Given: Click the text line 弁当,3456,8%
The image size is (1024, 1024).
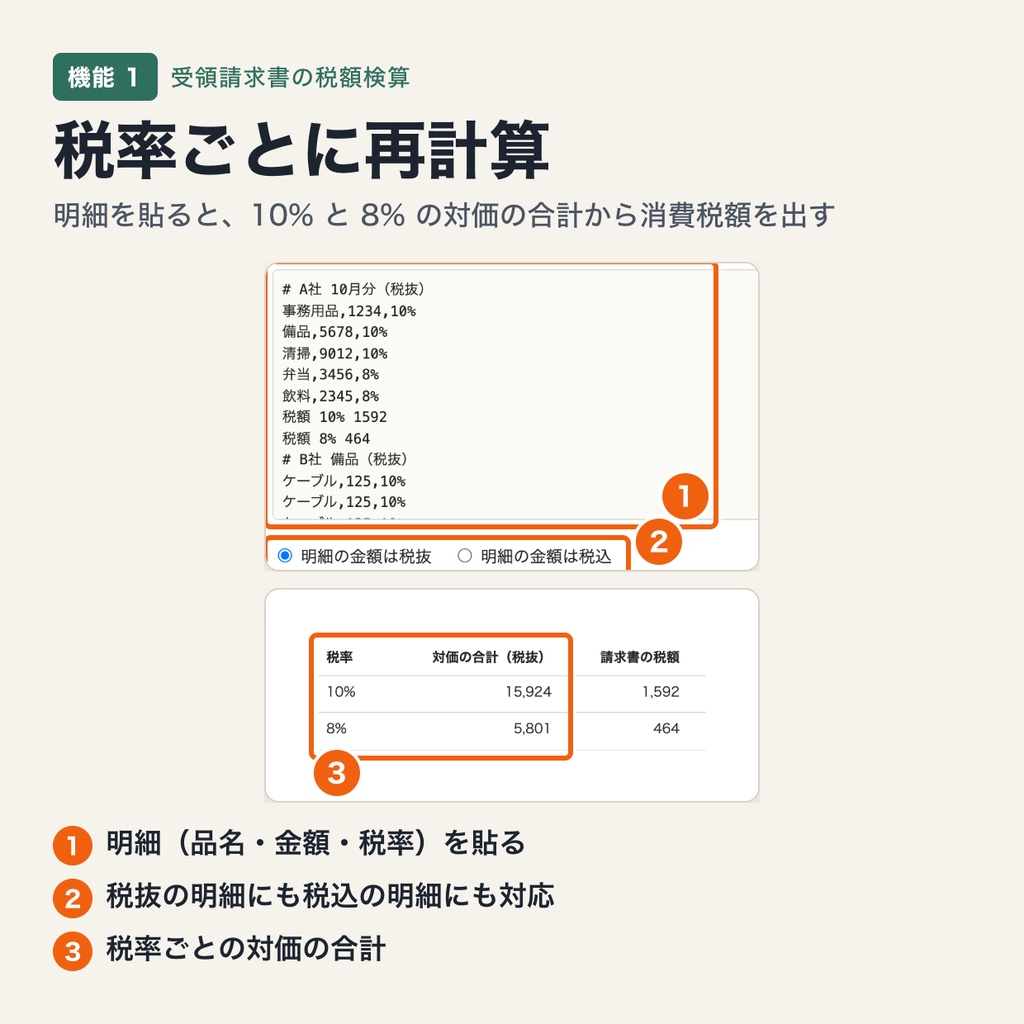Looking at the screenshot, I should (x=330, y=374).
